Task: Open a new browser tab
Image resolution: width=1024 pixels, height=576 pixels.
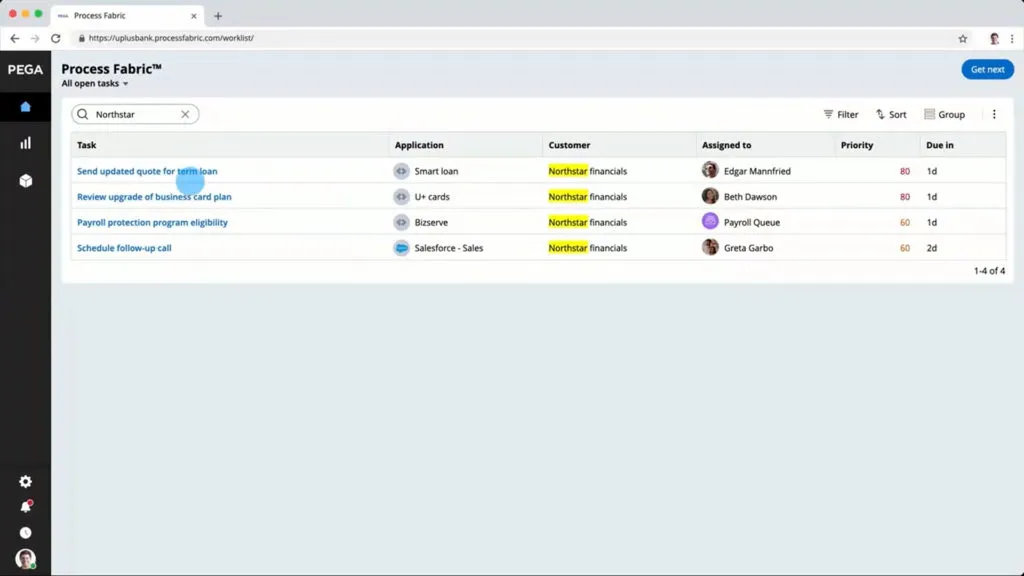Action: point(218,16)
